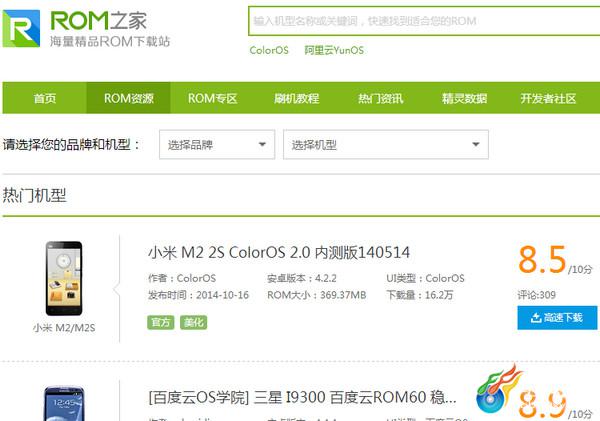Click the 海量精品ROM下载站 tagline

(x=110, y=41)
